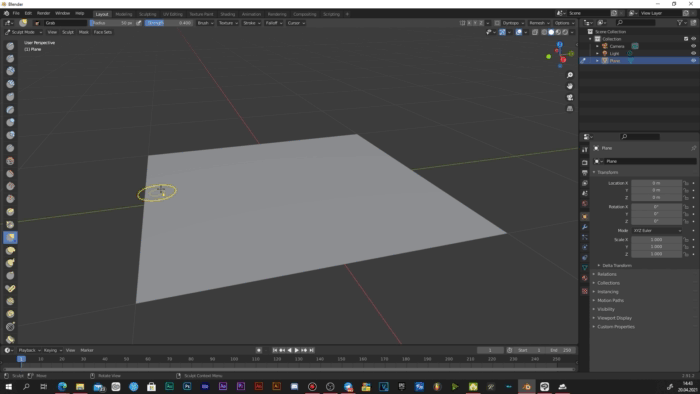The width and height of the screenshot is (700, 394).
Task: Enable the Dyntopo checkbox
Action: [497, 23]
